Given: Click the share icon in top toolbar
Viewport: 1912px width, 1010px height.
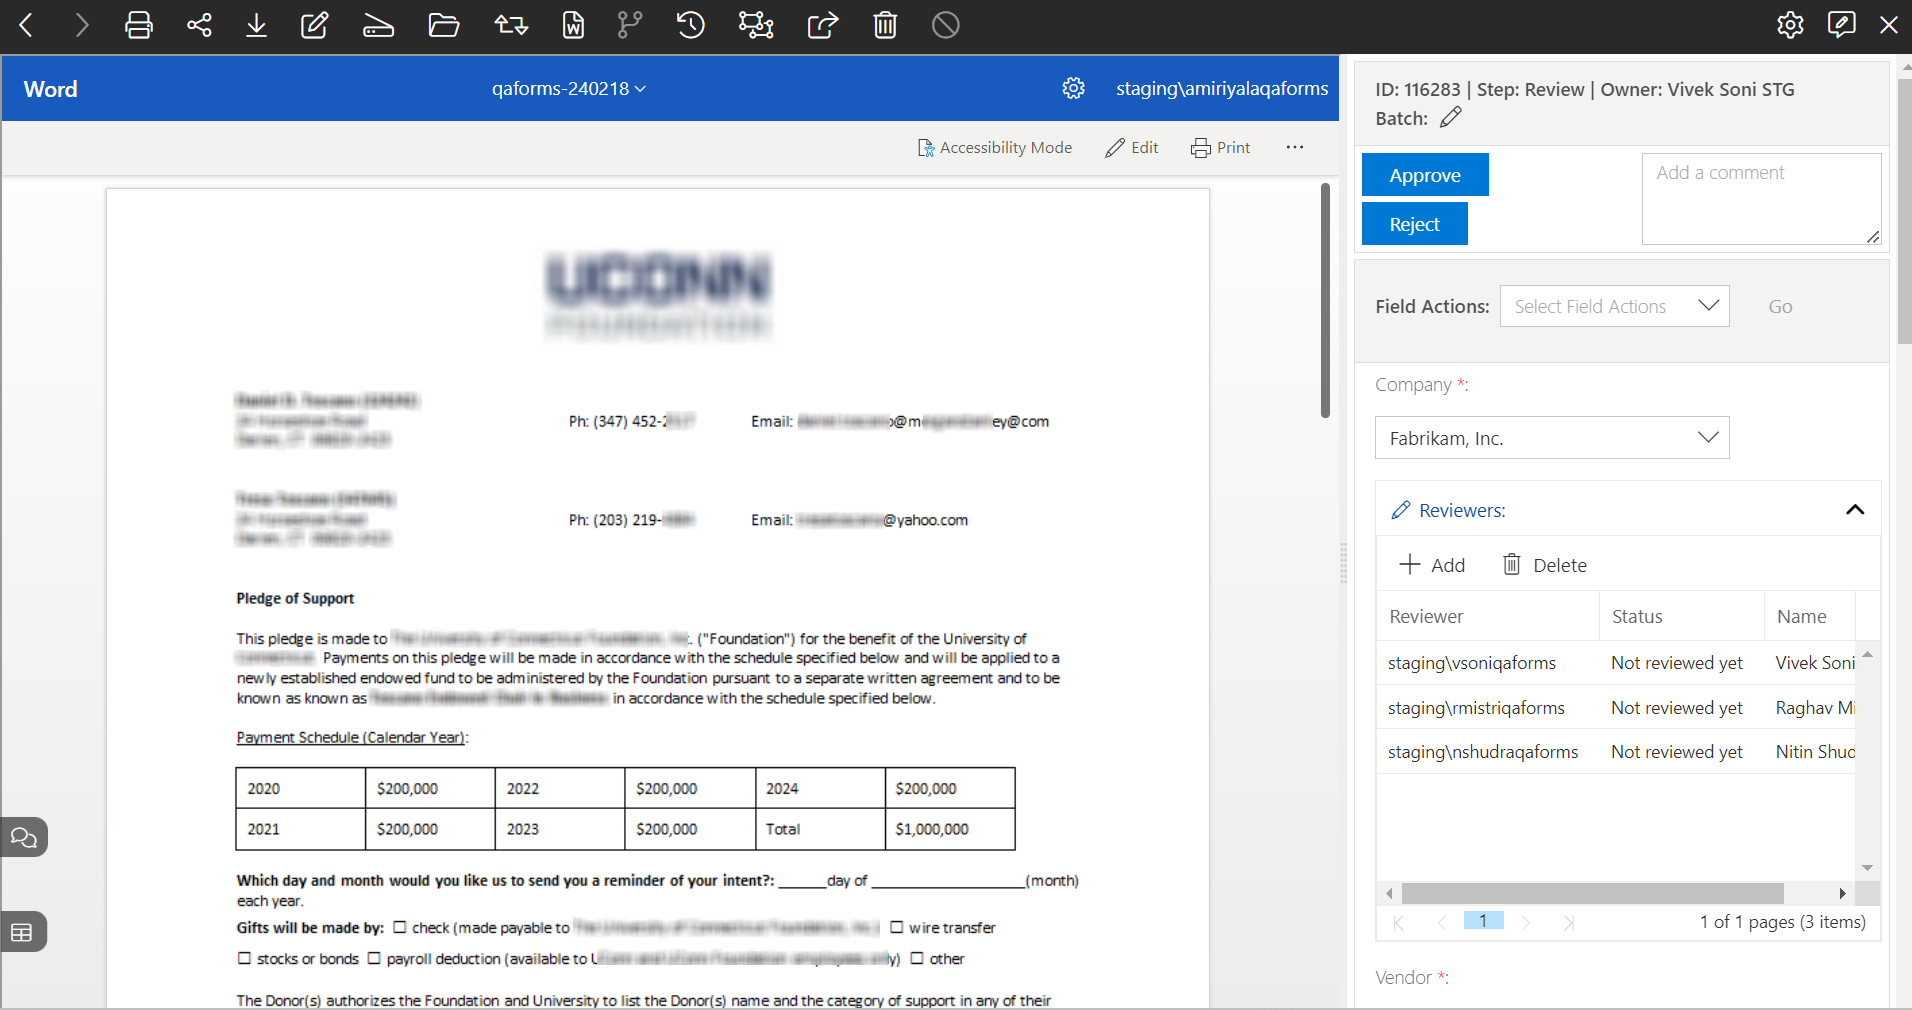Looking at the screenshot, I should pos(199,25).
